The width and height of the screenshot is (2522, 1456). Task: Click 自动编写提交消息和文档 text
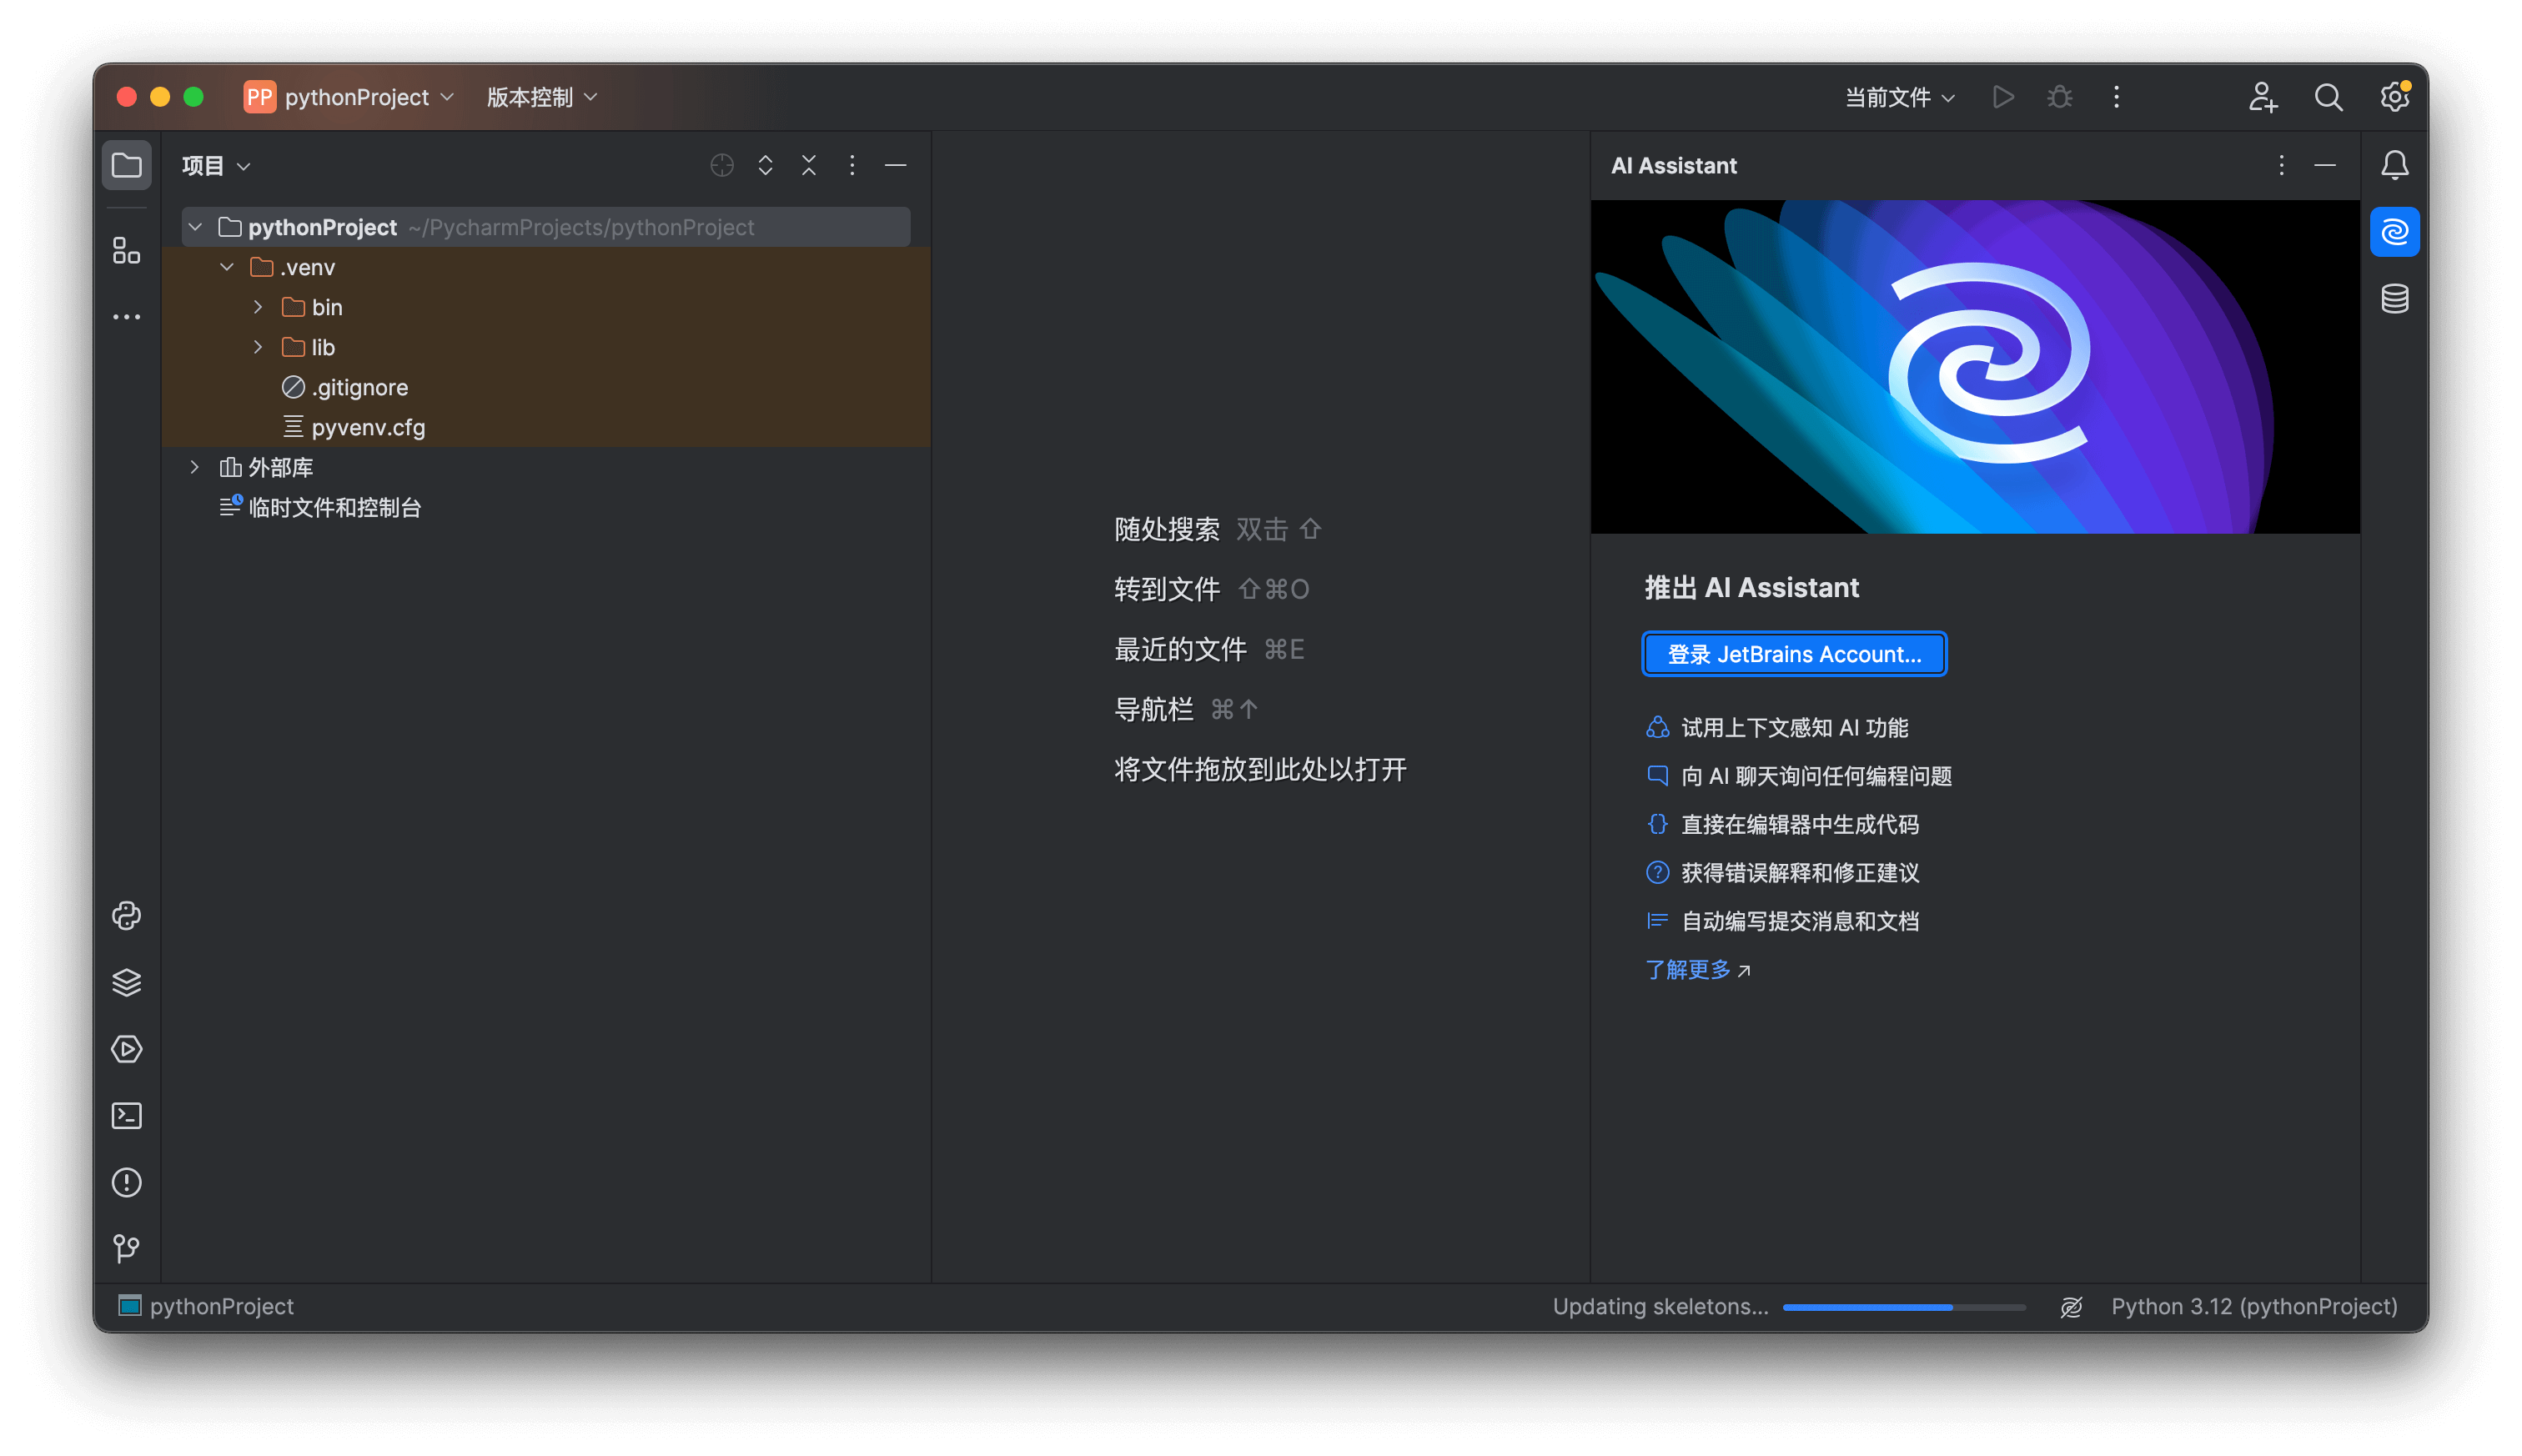pos(1799,921)
